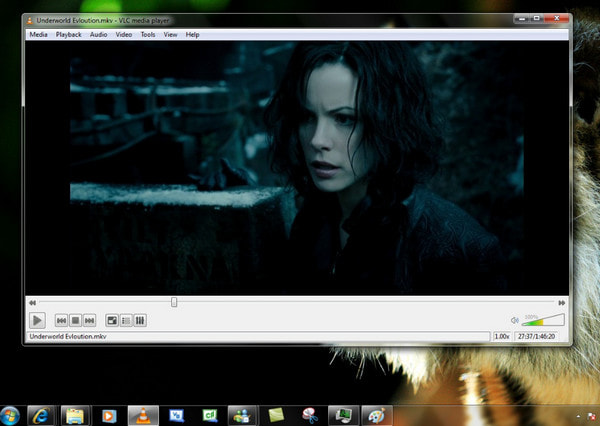Mute audio via the speaker icon
The width and height of the screenshot is (600, 426).
click(515, 320)
